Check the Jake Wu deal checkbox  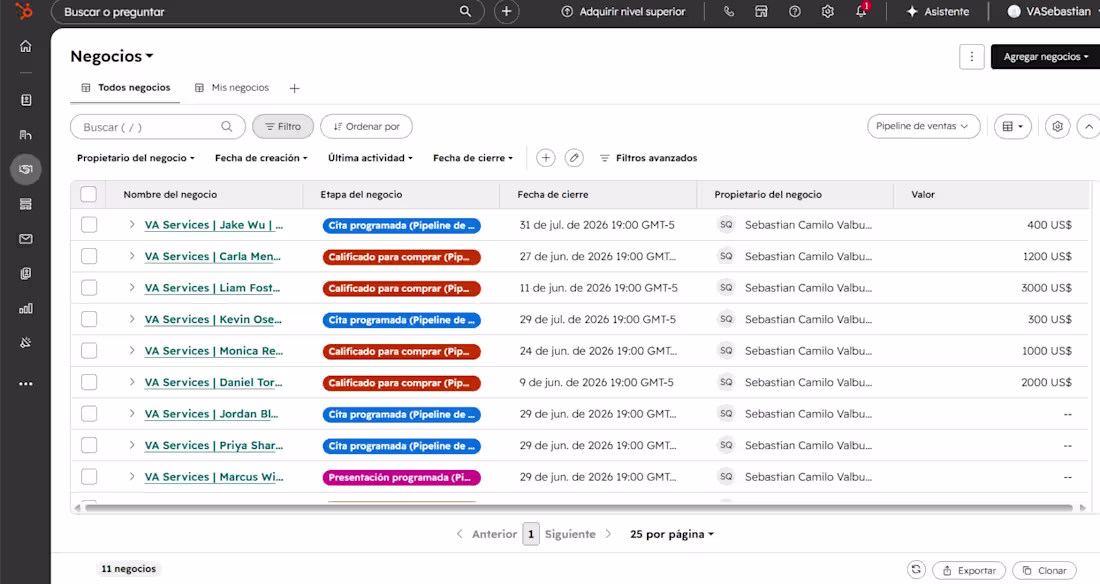pos(88,225)
